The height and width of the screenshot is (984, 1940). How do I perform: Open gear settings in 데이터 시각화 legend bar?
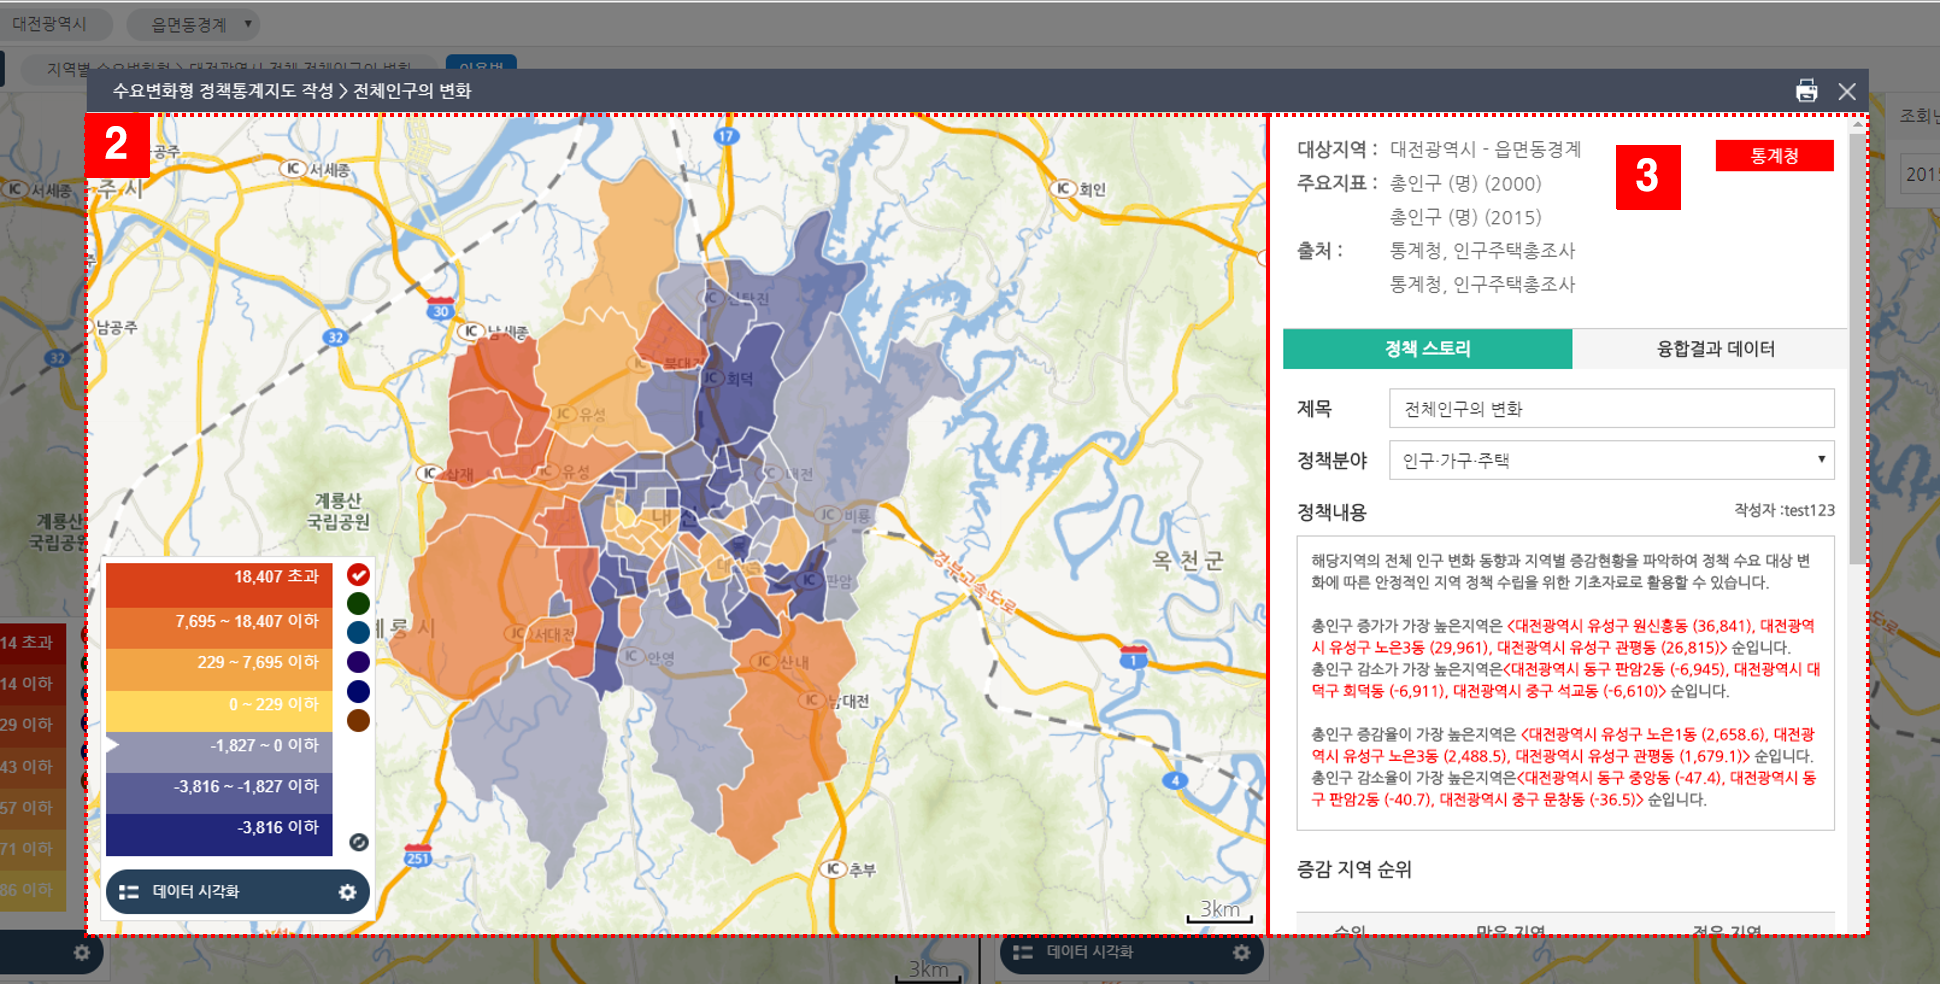point(347,892)
